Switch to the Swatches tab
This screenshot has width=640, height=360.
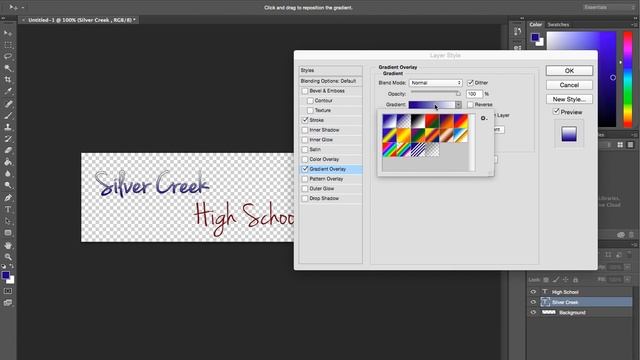[x=558, y=25]
